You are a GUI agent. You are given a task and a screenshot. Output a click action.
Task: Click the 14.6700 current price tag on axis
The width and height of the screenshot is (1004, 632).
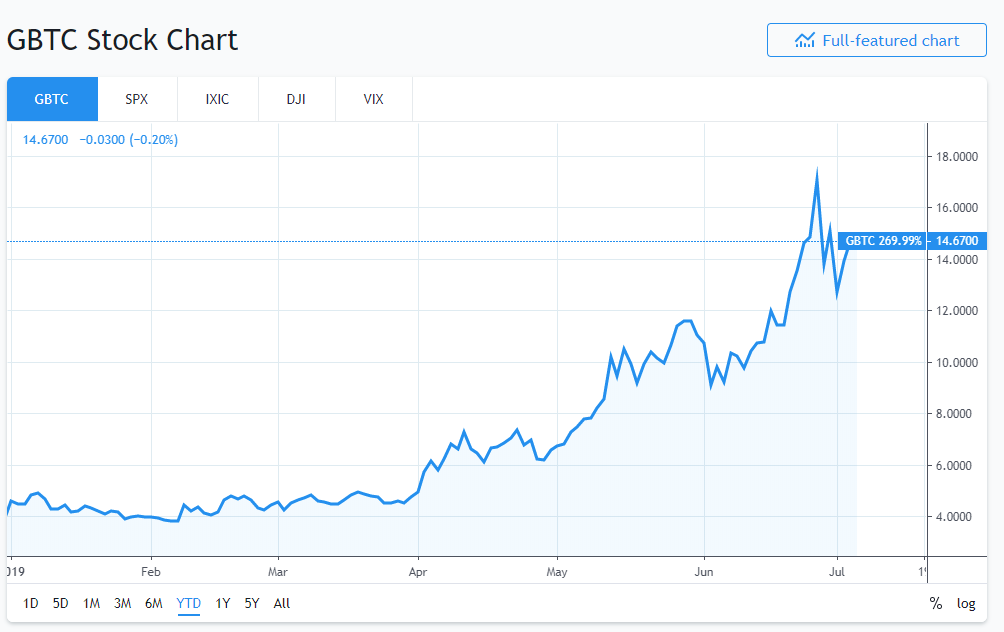(957, 241)
